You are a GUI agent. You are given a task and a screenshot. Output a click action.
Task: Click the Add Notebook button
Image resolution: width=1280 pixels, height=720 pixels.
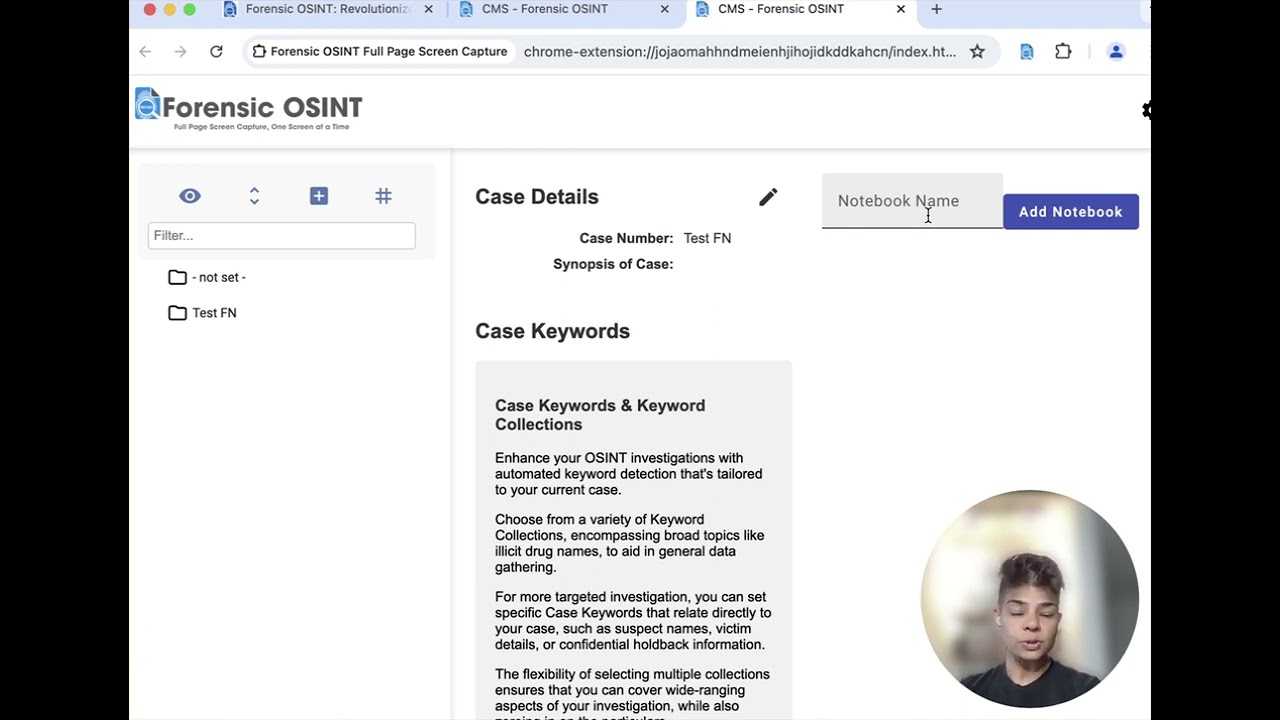click(1071, 212)
